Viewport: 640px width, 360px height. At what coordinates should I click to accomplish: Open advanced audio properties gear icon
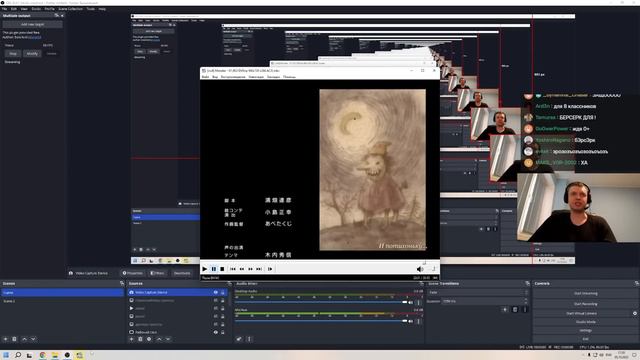click(x=239, y=339)
